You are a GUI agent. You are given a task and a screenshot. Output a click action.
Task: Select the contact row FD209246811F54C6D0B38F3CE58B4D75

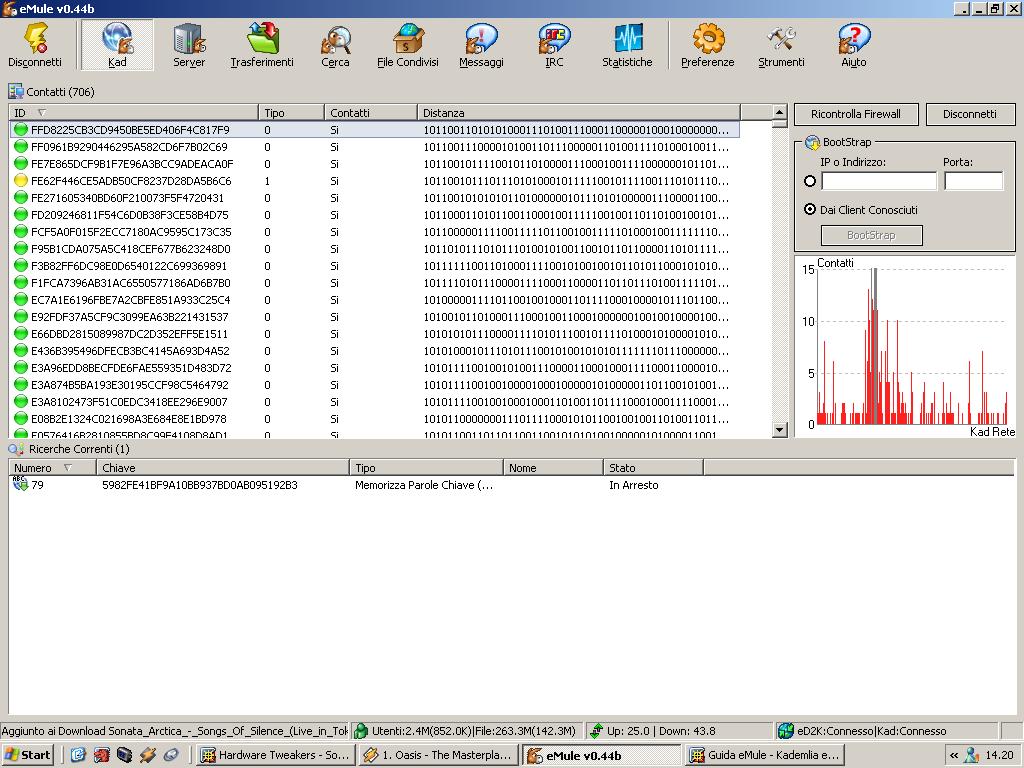(374, 215)
